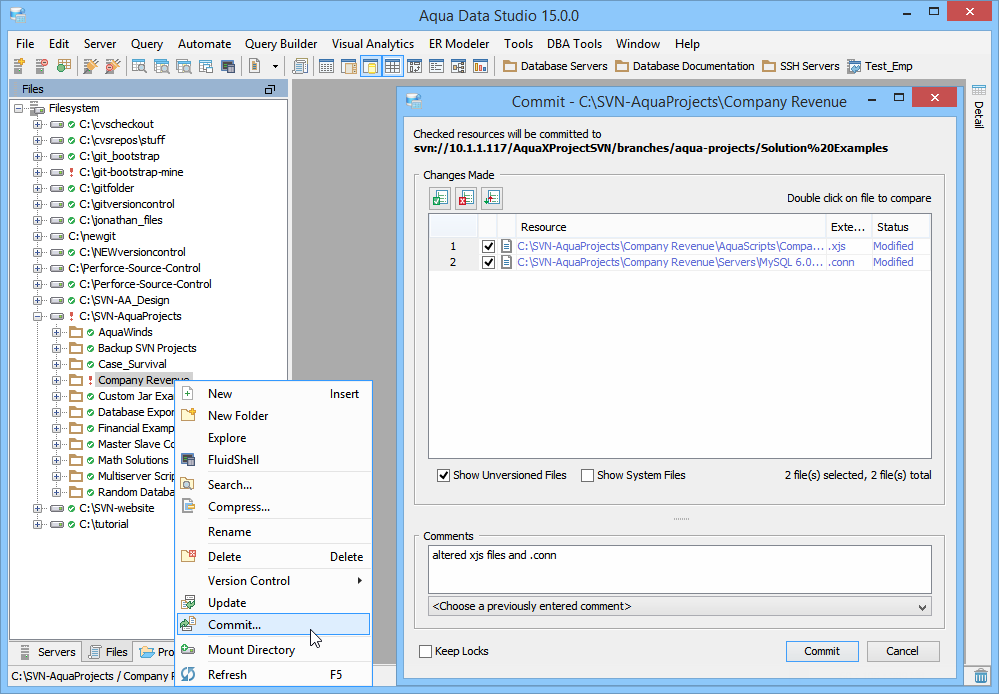Toggle Show Unversioned Files checkbox
The height and width of the screenshot is (694, 999).
(x=443, y=475)
